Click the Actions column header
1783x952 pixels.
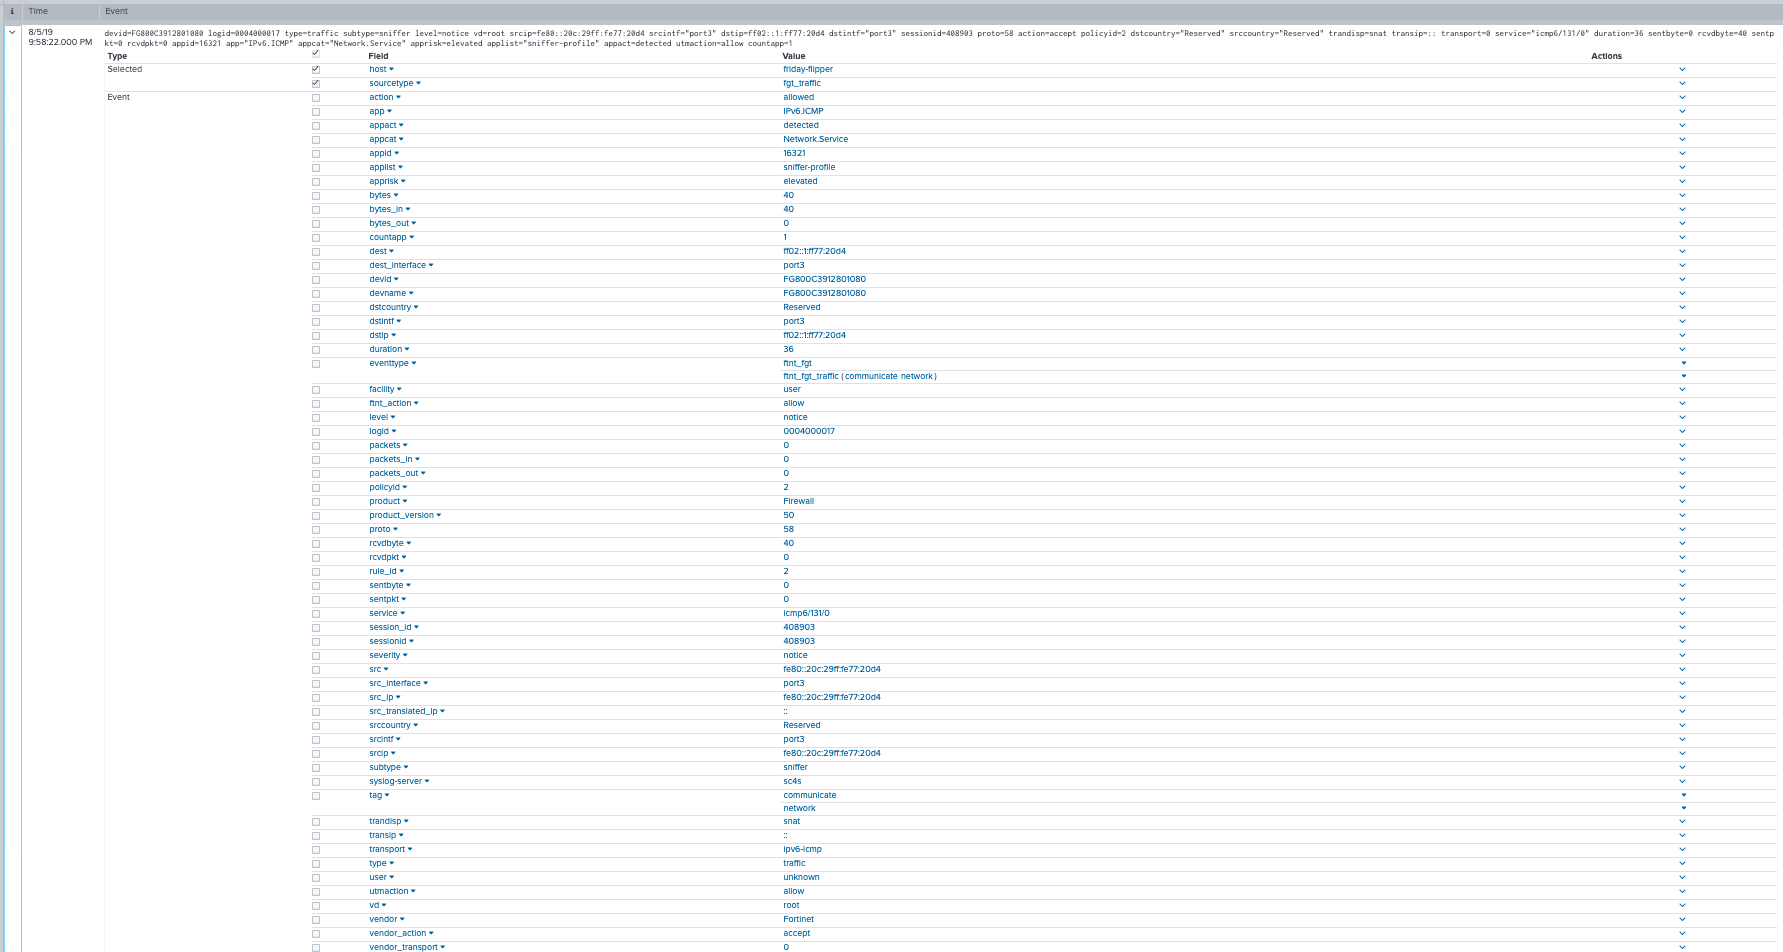tap(1606, 56)
